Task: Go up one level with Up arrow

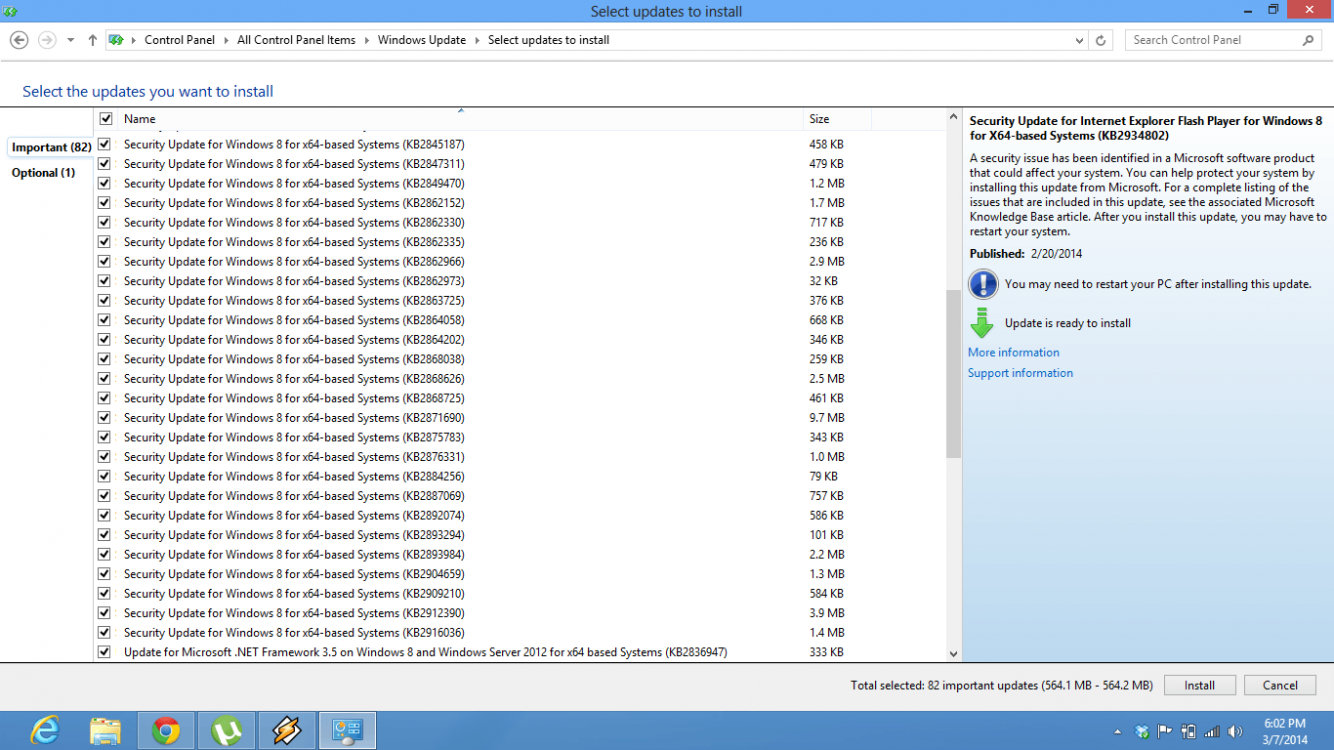Action: pos(92,40)
